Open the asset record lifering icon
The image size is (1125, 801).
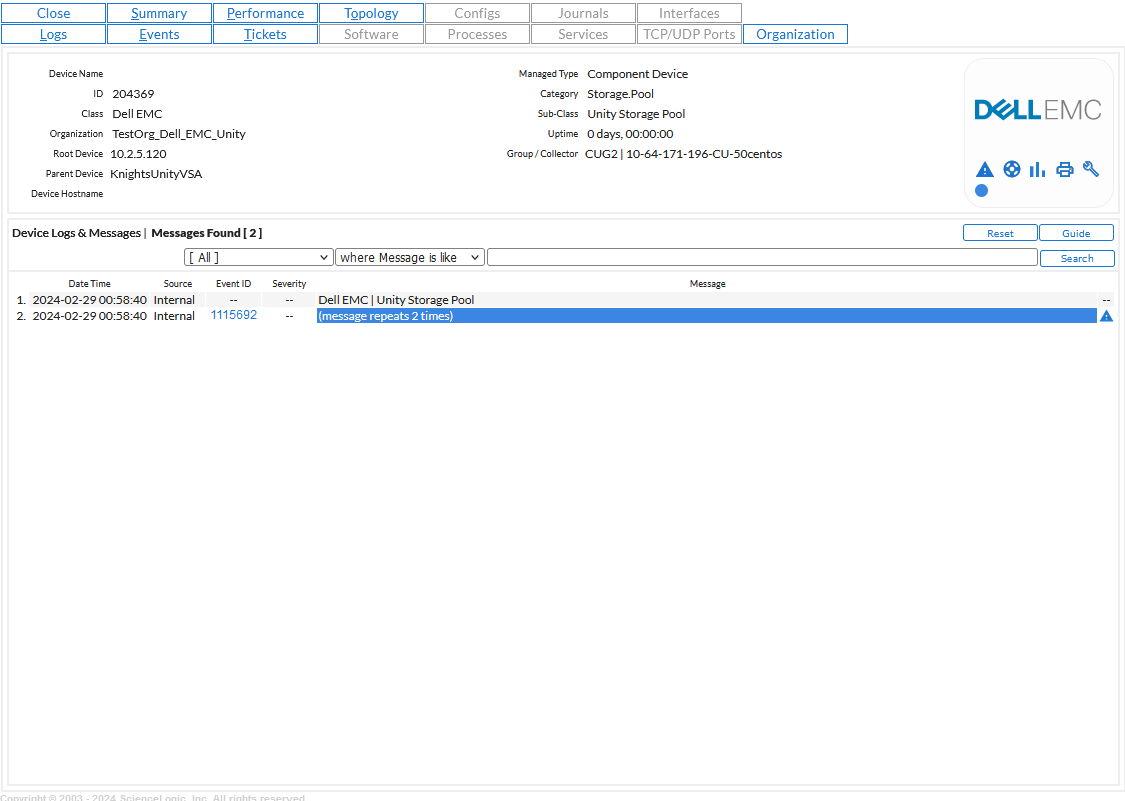[x=1011, y=169]
